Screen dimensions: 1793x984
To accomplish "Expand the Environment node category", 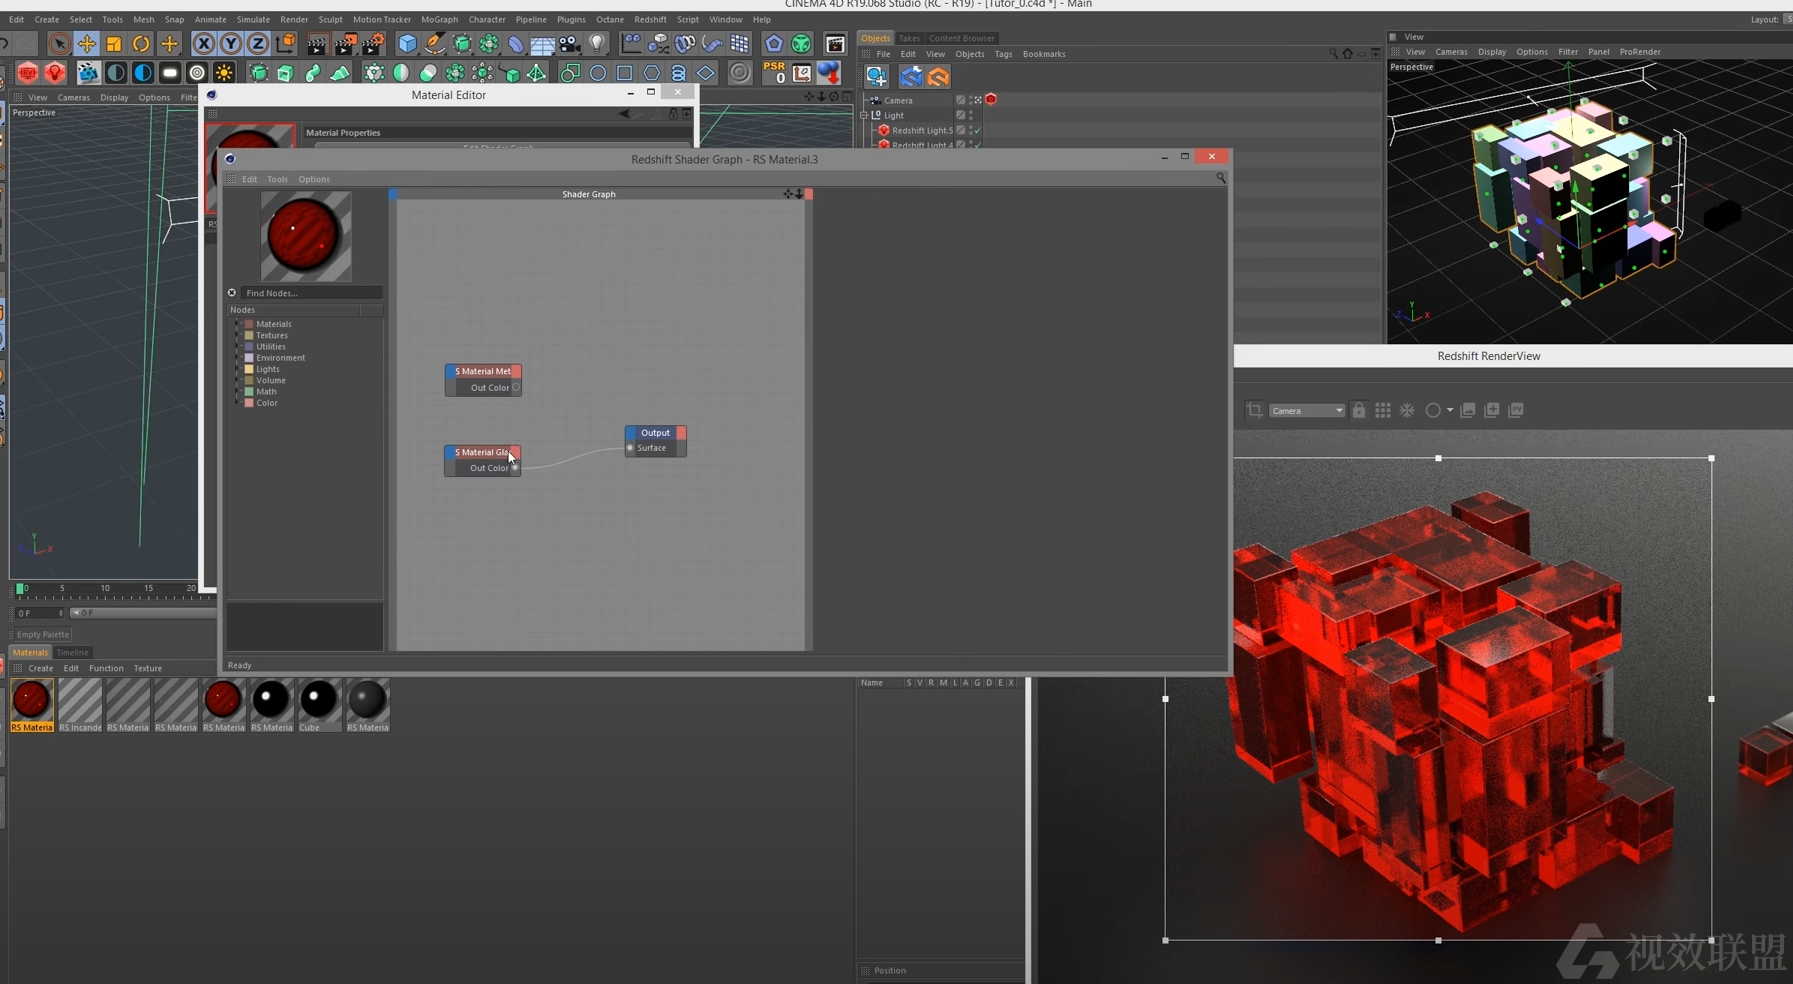I will tap(238, 357).
